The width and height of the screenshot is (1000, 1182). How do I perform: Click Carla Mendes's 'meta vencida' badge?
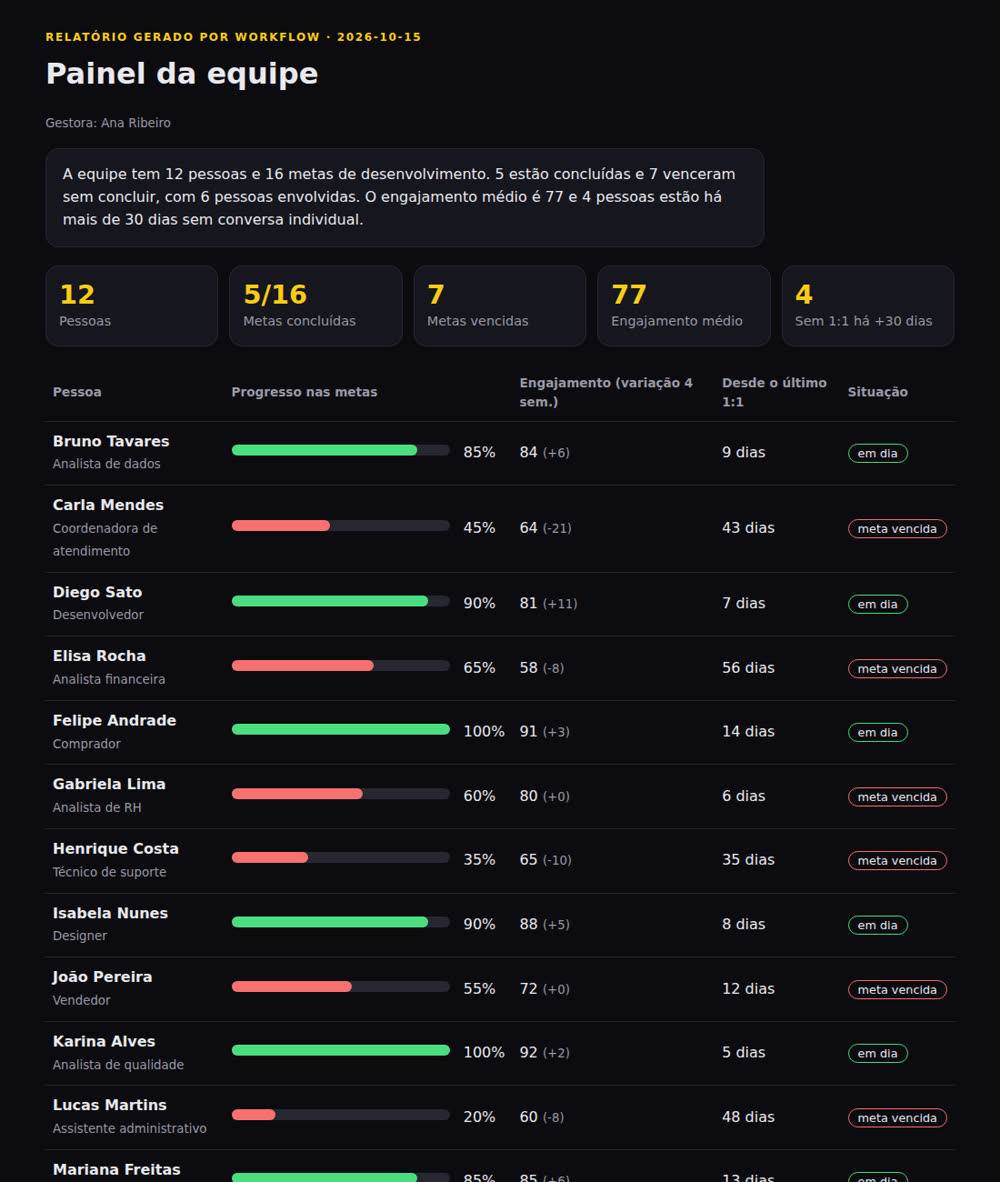(x=898, y=528)
